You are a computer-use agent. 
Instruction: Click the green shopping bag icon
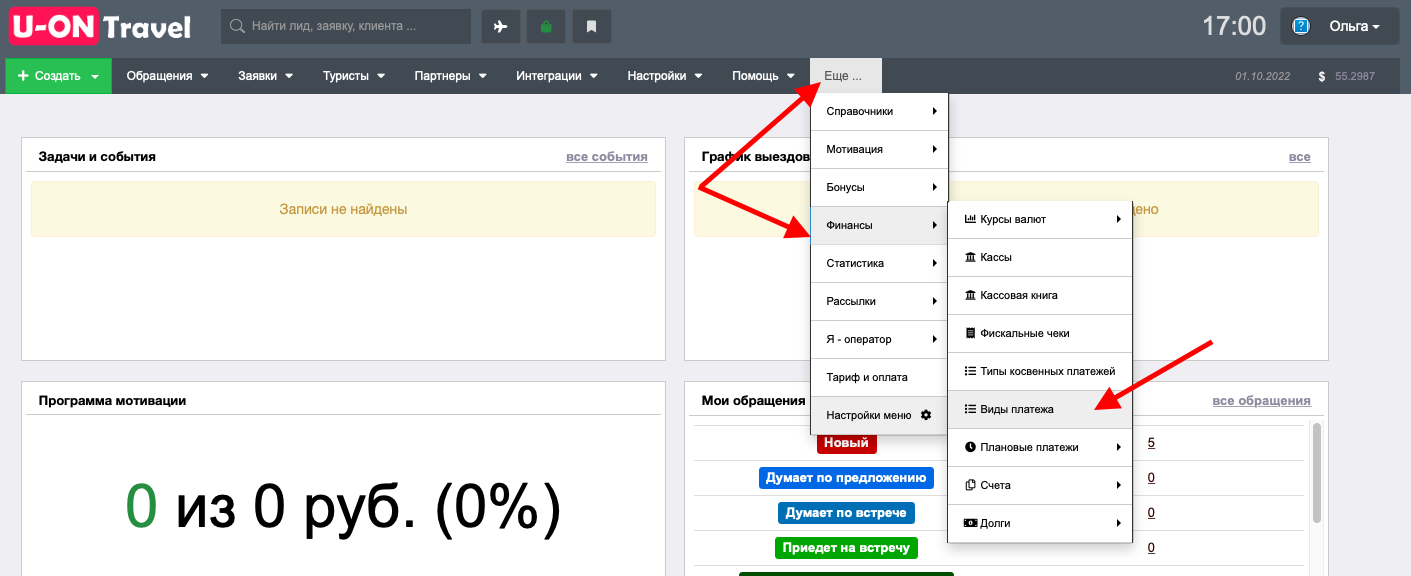tap(546, 27)
